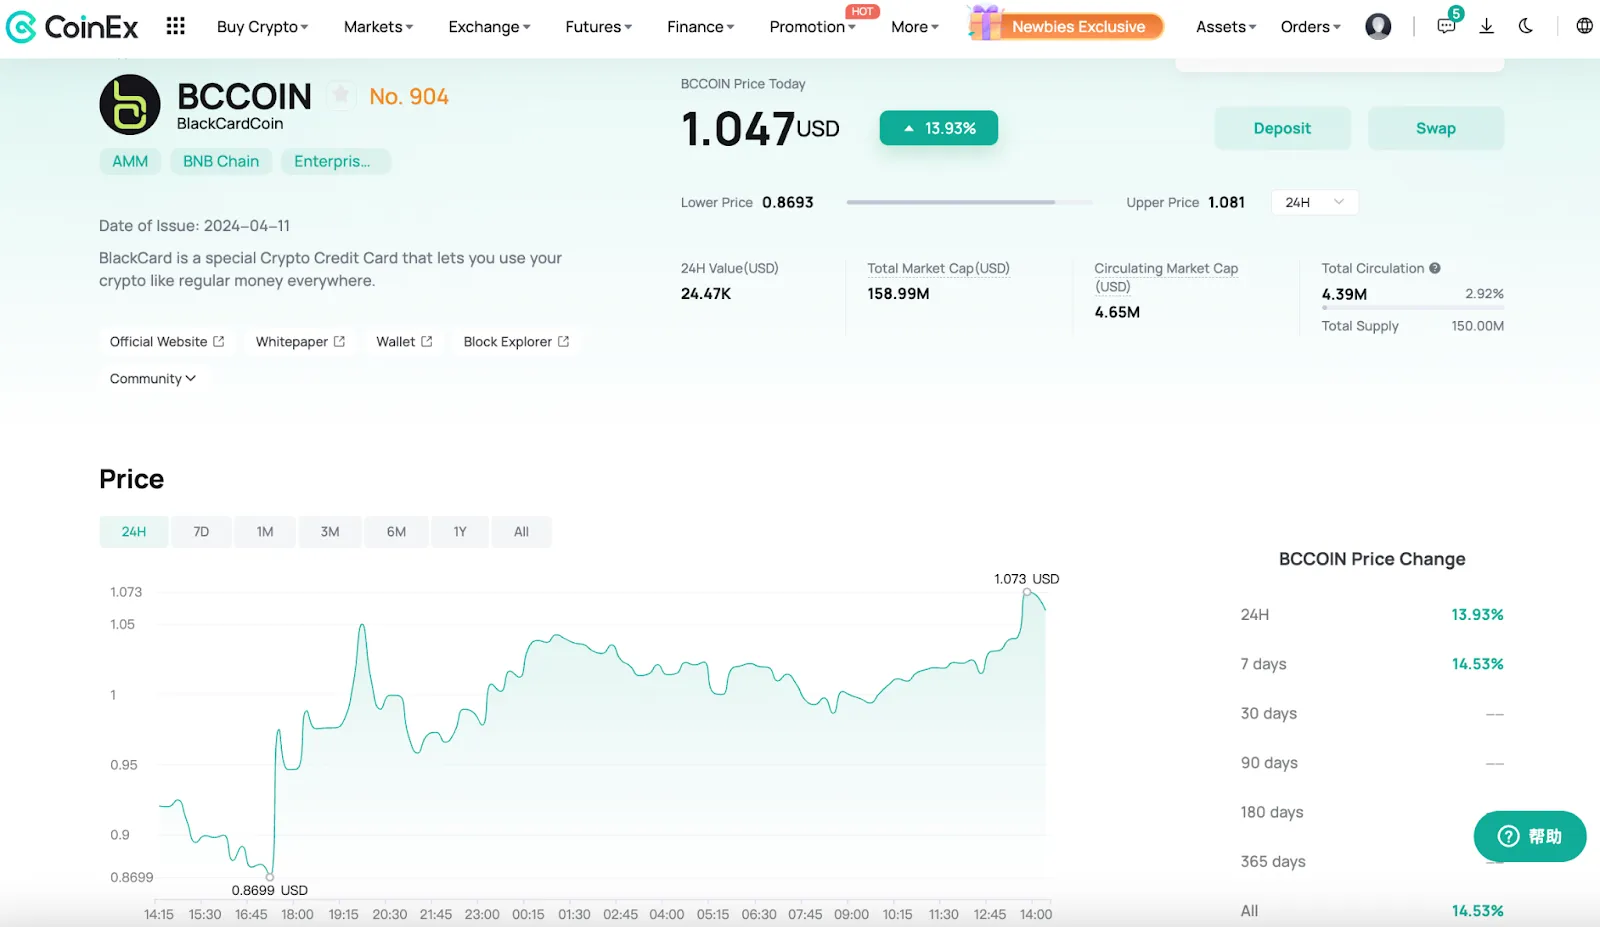This screenshot has width=1600, height=927.
Task: Click the lower-upper price range bar
Action: coord(970,202)
